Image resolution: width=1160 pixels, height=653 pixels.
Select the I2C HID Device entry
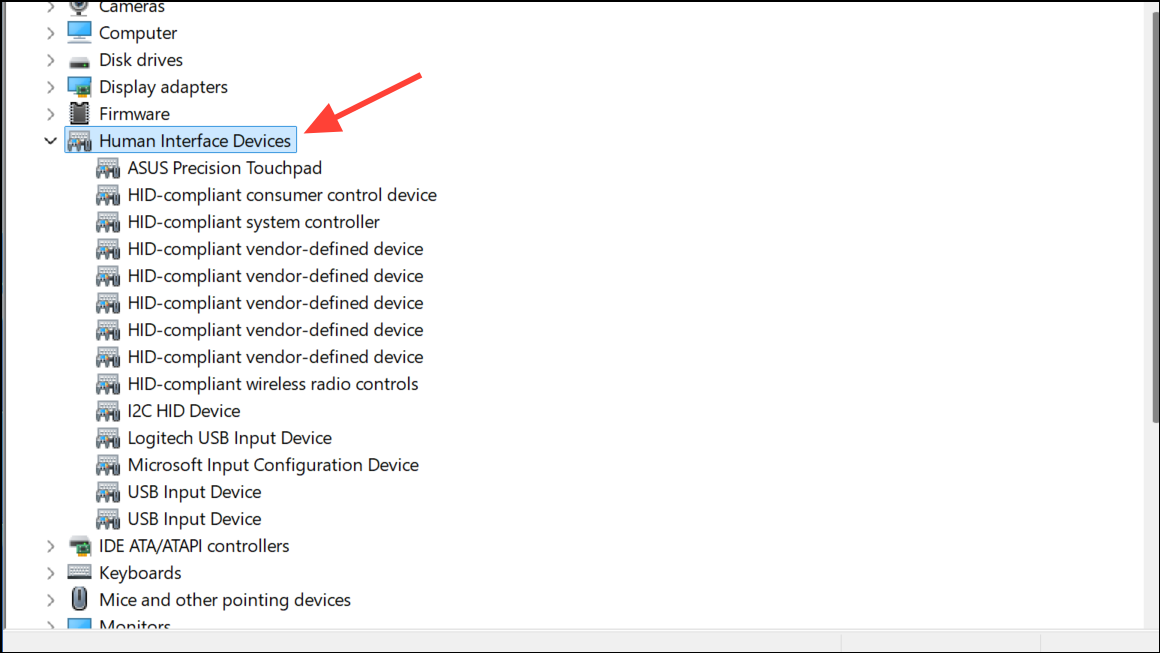click(183, 411)
